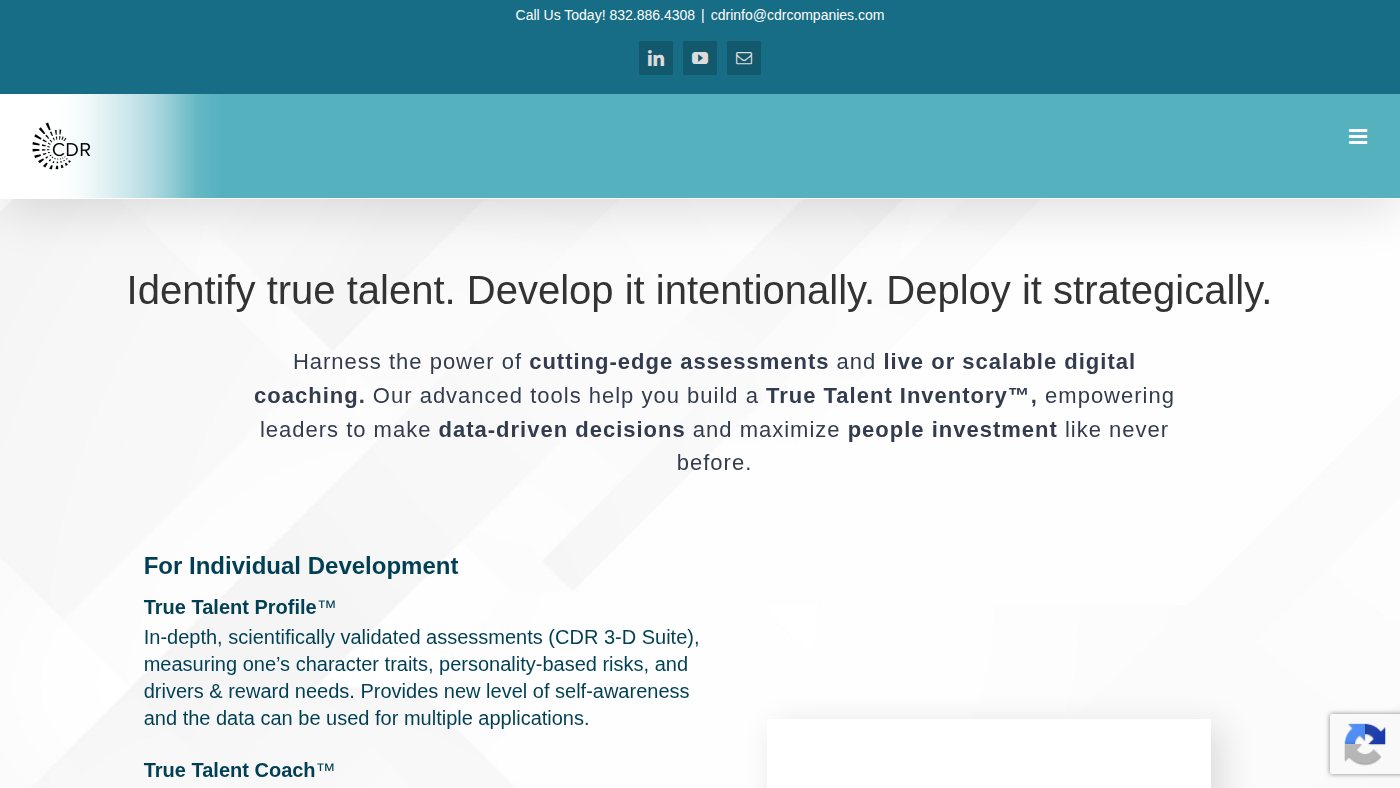Screen dimensions: 1400x788
Task: Click the cdrinfo@cdrcompanies.com email link
Action: pyautogui.click(x=797, y=15)
